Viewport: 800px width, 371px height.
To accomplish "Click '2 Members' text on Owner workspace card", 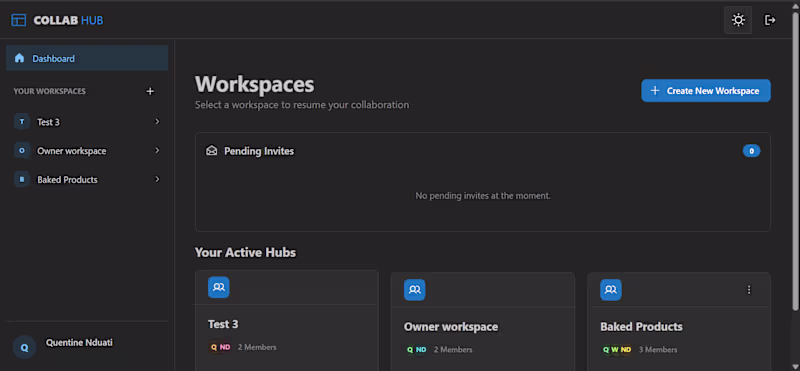I will coord(453,350).
